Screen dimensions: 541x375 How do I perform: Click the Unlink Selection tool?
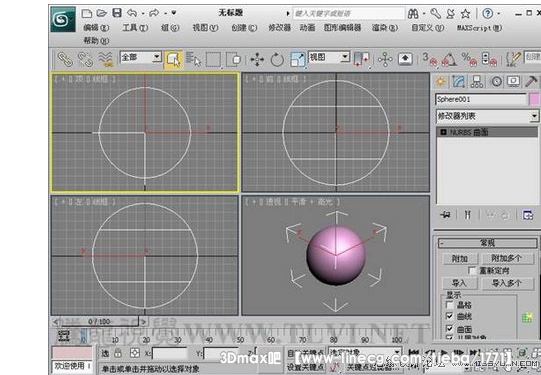[x=85, y=59]
